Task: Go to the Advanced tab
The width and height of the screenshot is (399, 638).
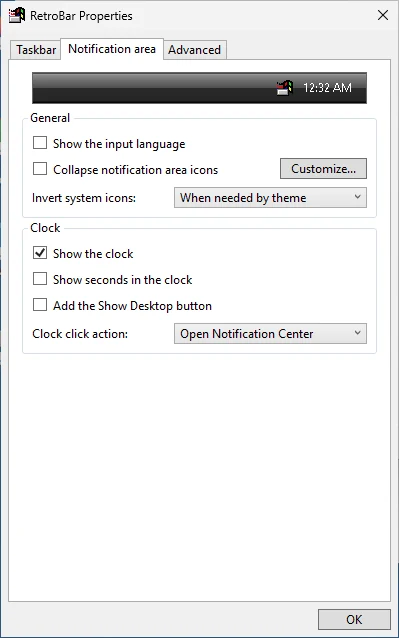Action: (194, 50)
